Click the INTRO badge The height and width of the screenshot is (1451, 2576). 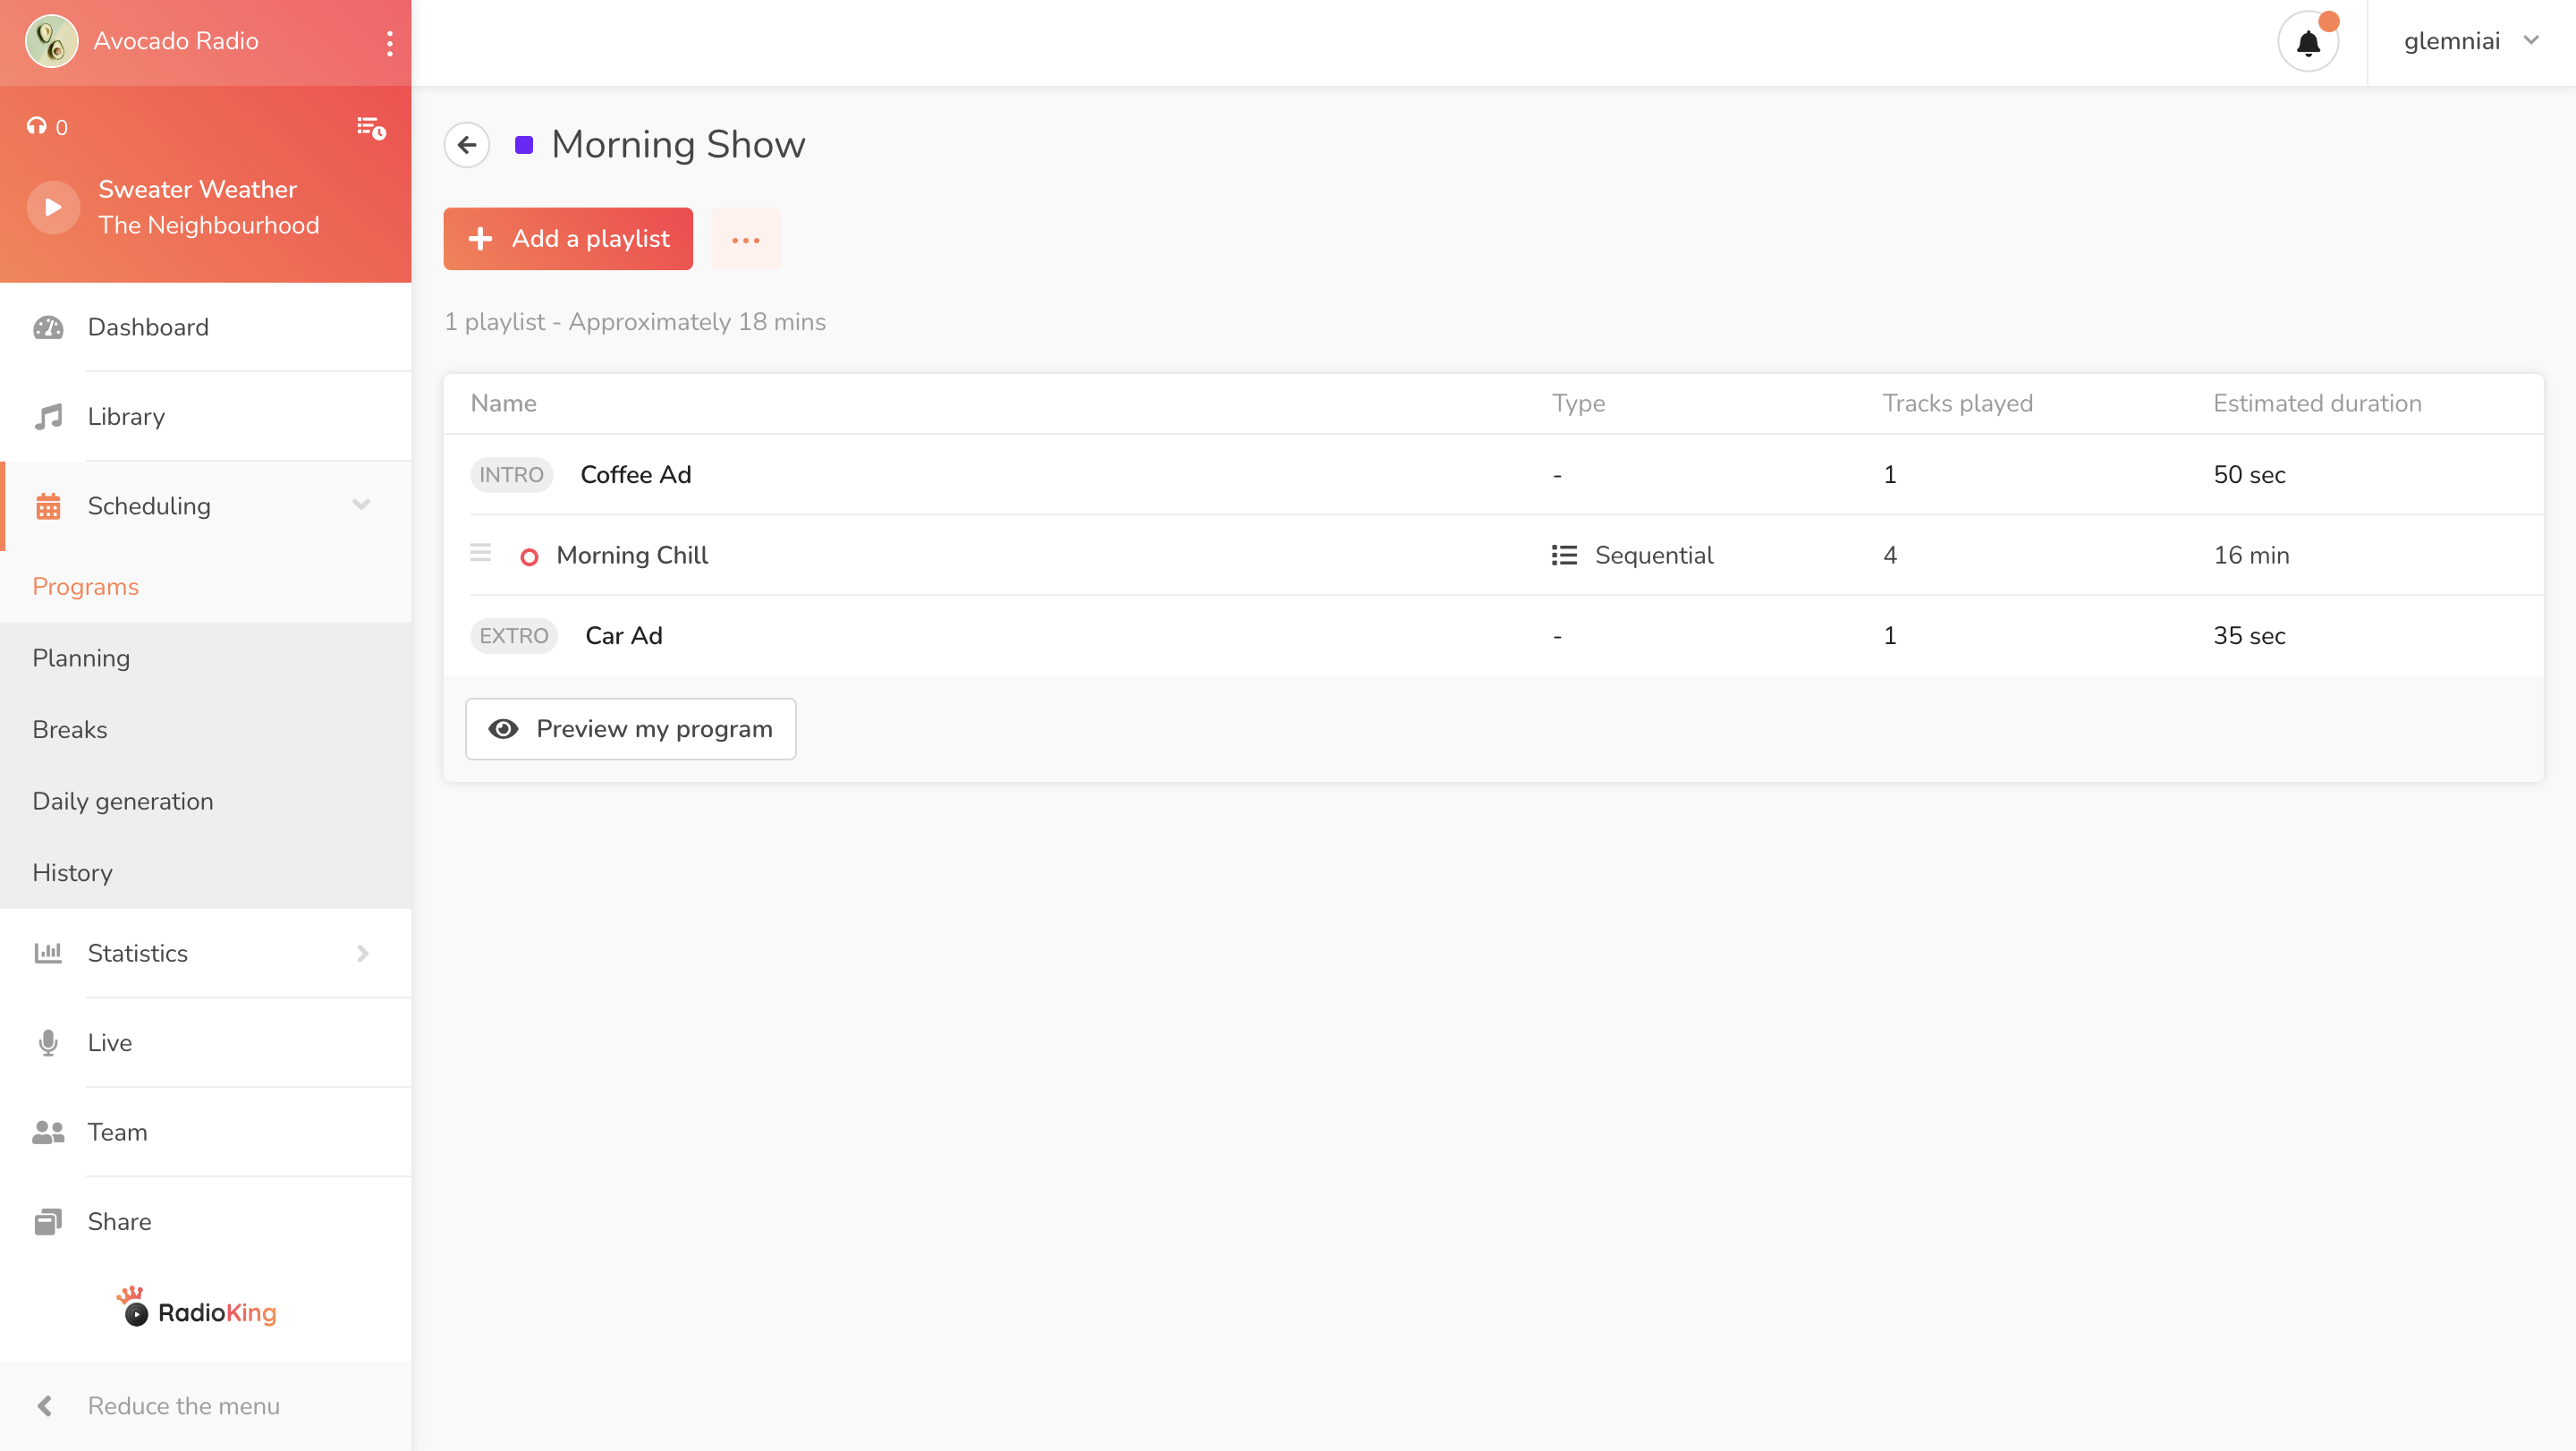[512, 475]
